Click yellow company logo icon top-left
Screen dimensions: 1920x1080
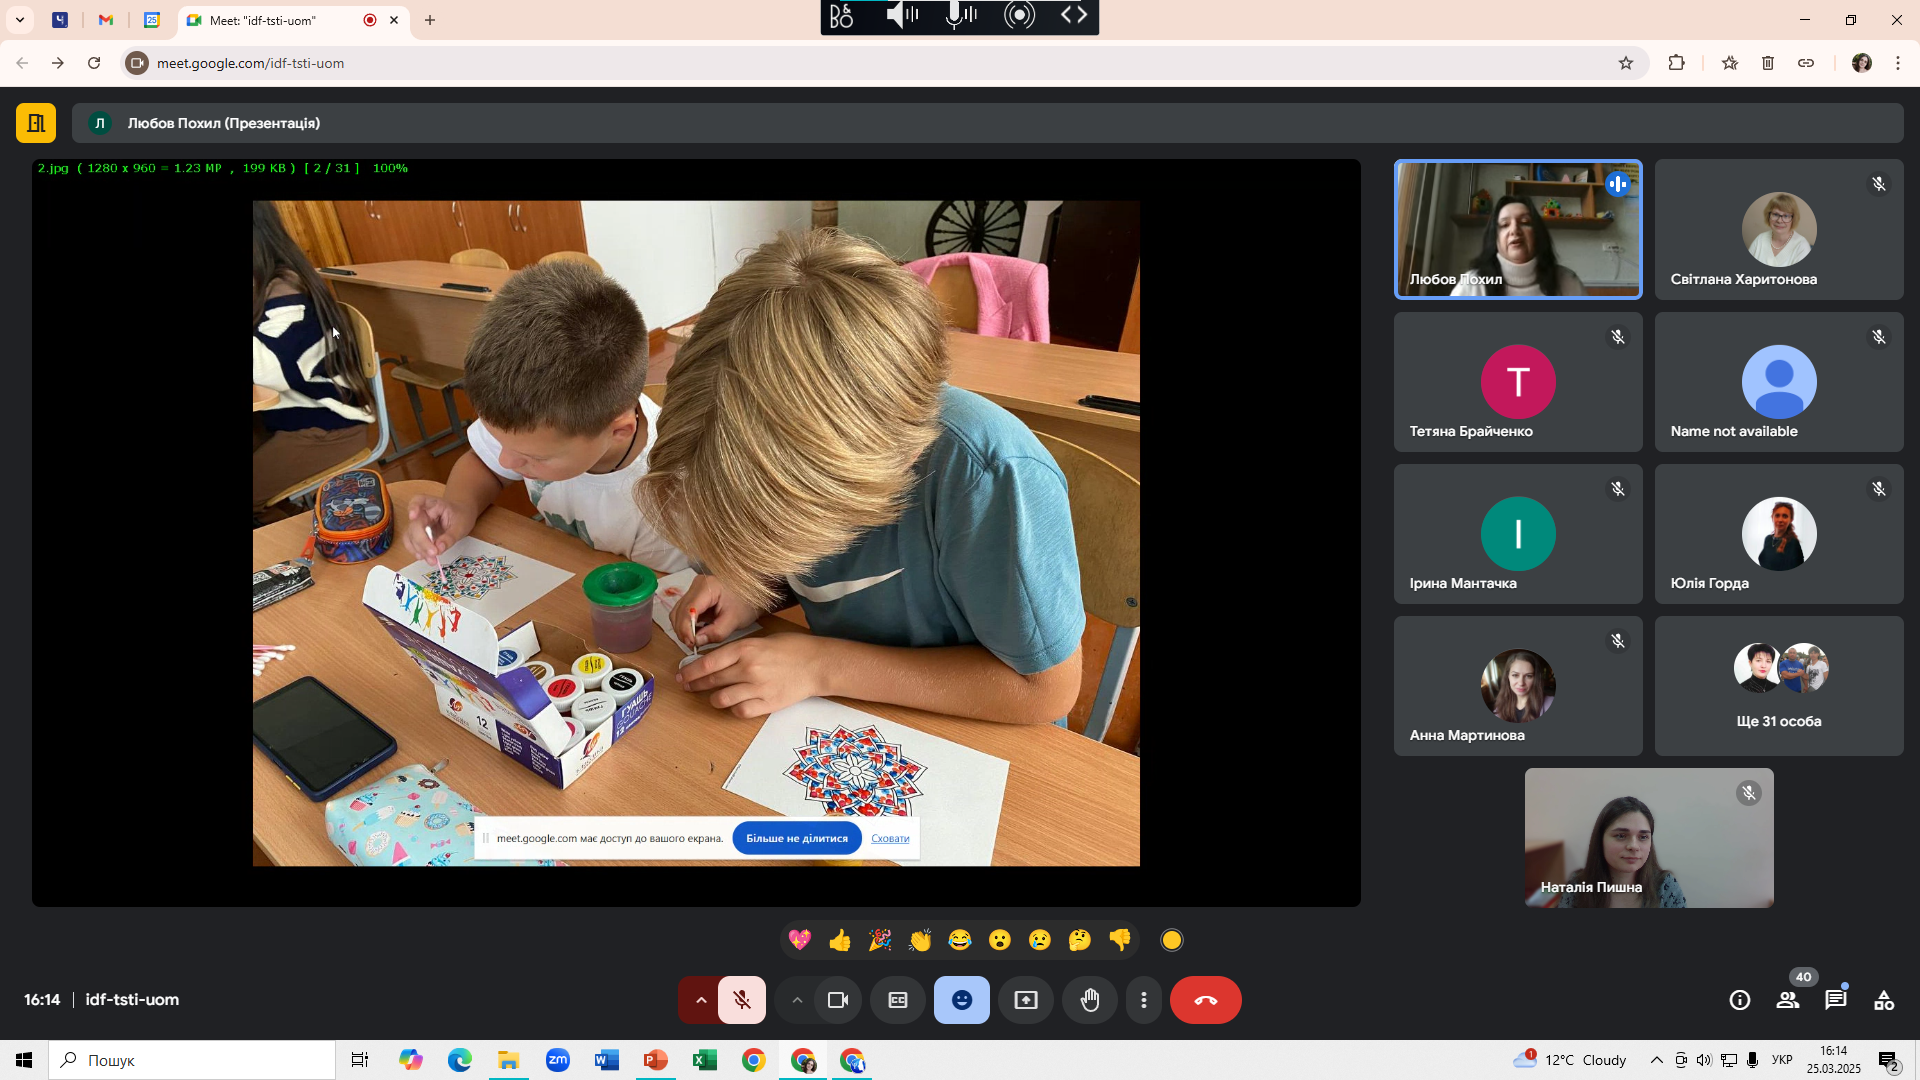pos(36,123)
